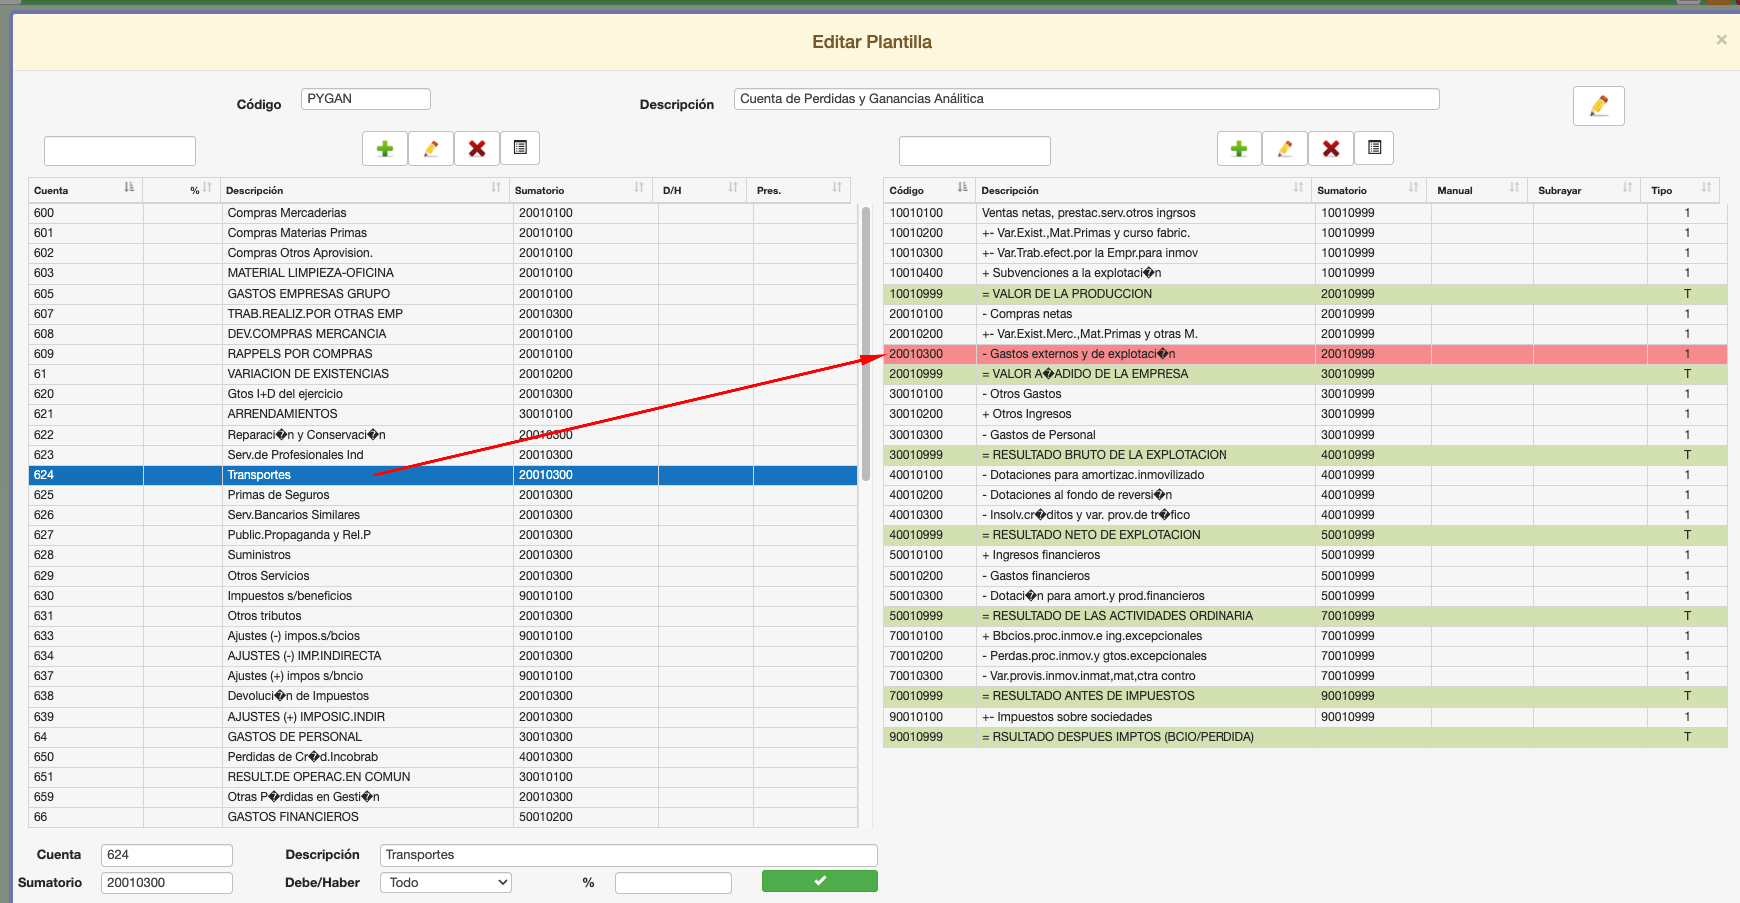
Task: Open the Debe/Haber dropdown showing Todo
Action: tap(446, 882)
